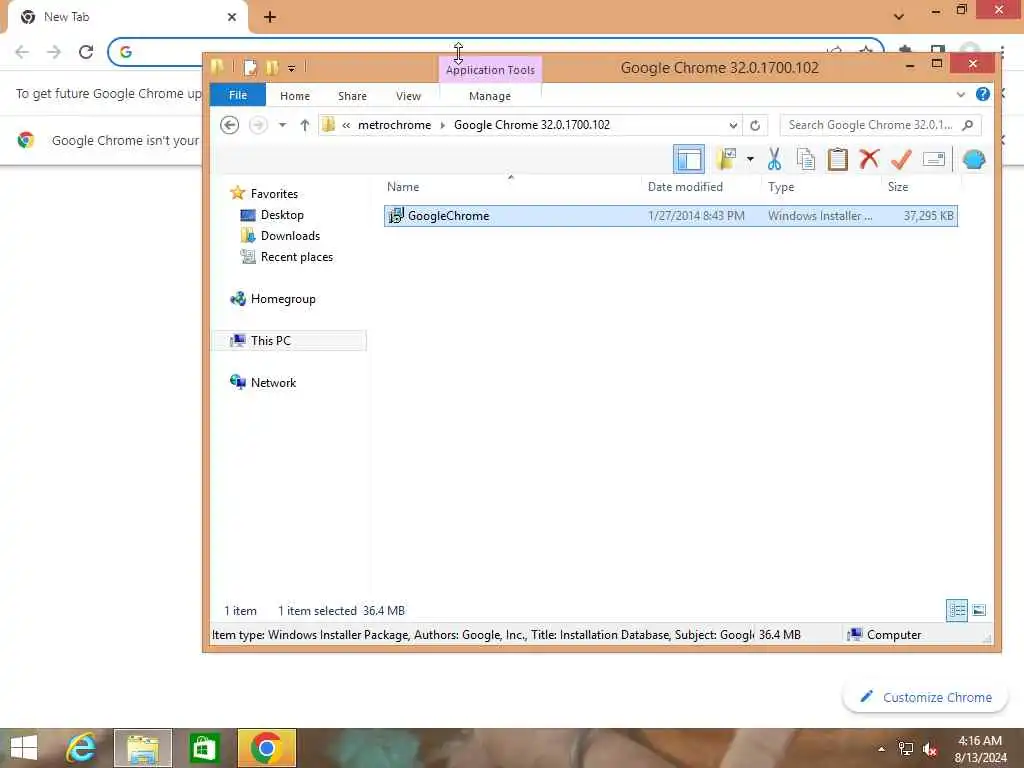Select the GoogleChrome installer file
The width and height of the screenshot is (1024, 768).
pos(671,216)
